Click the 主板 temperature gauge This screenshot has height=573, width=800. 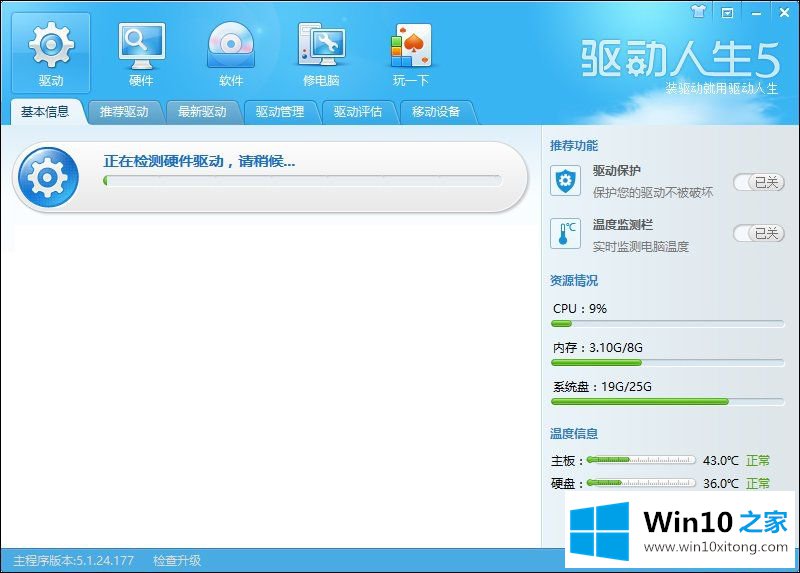click(x=641, y=460)
